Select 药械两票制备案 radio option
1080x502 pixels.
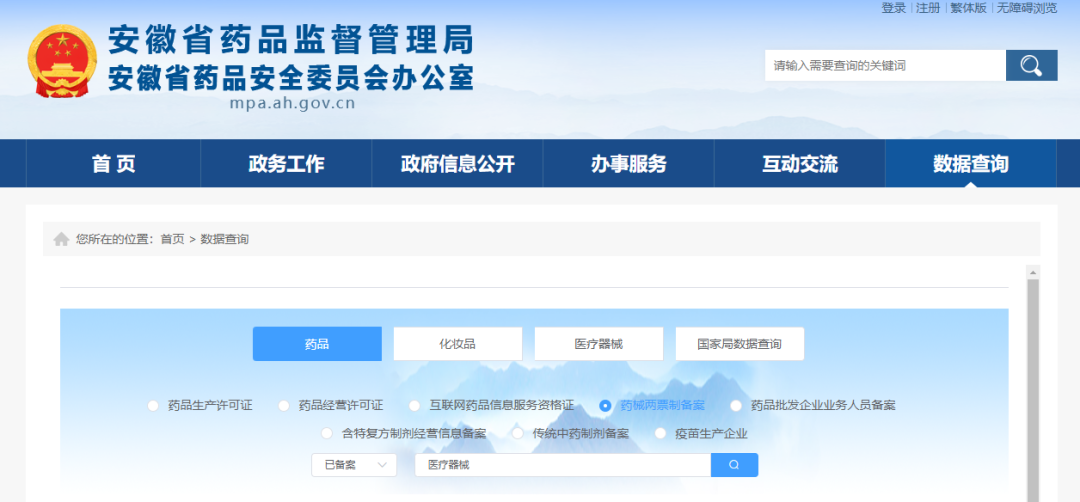pyautogui.click(x=605, y=406)
